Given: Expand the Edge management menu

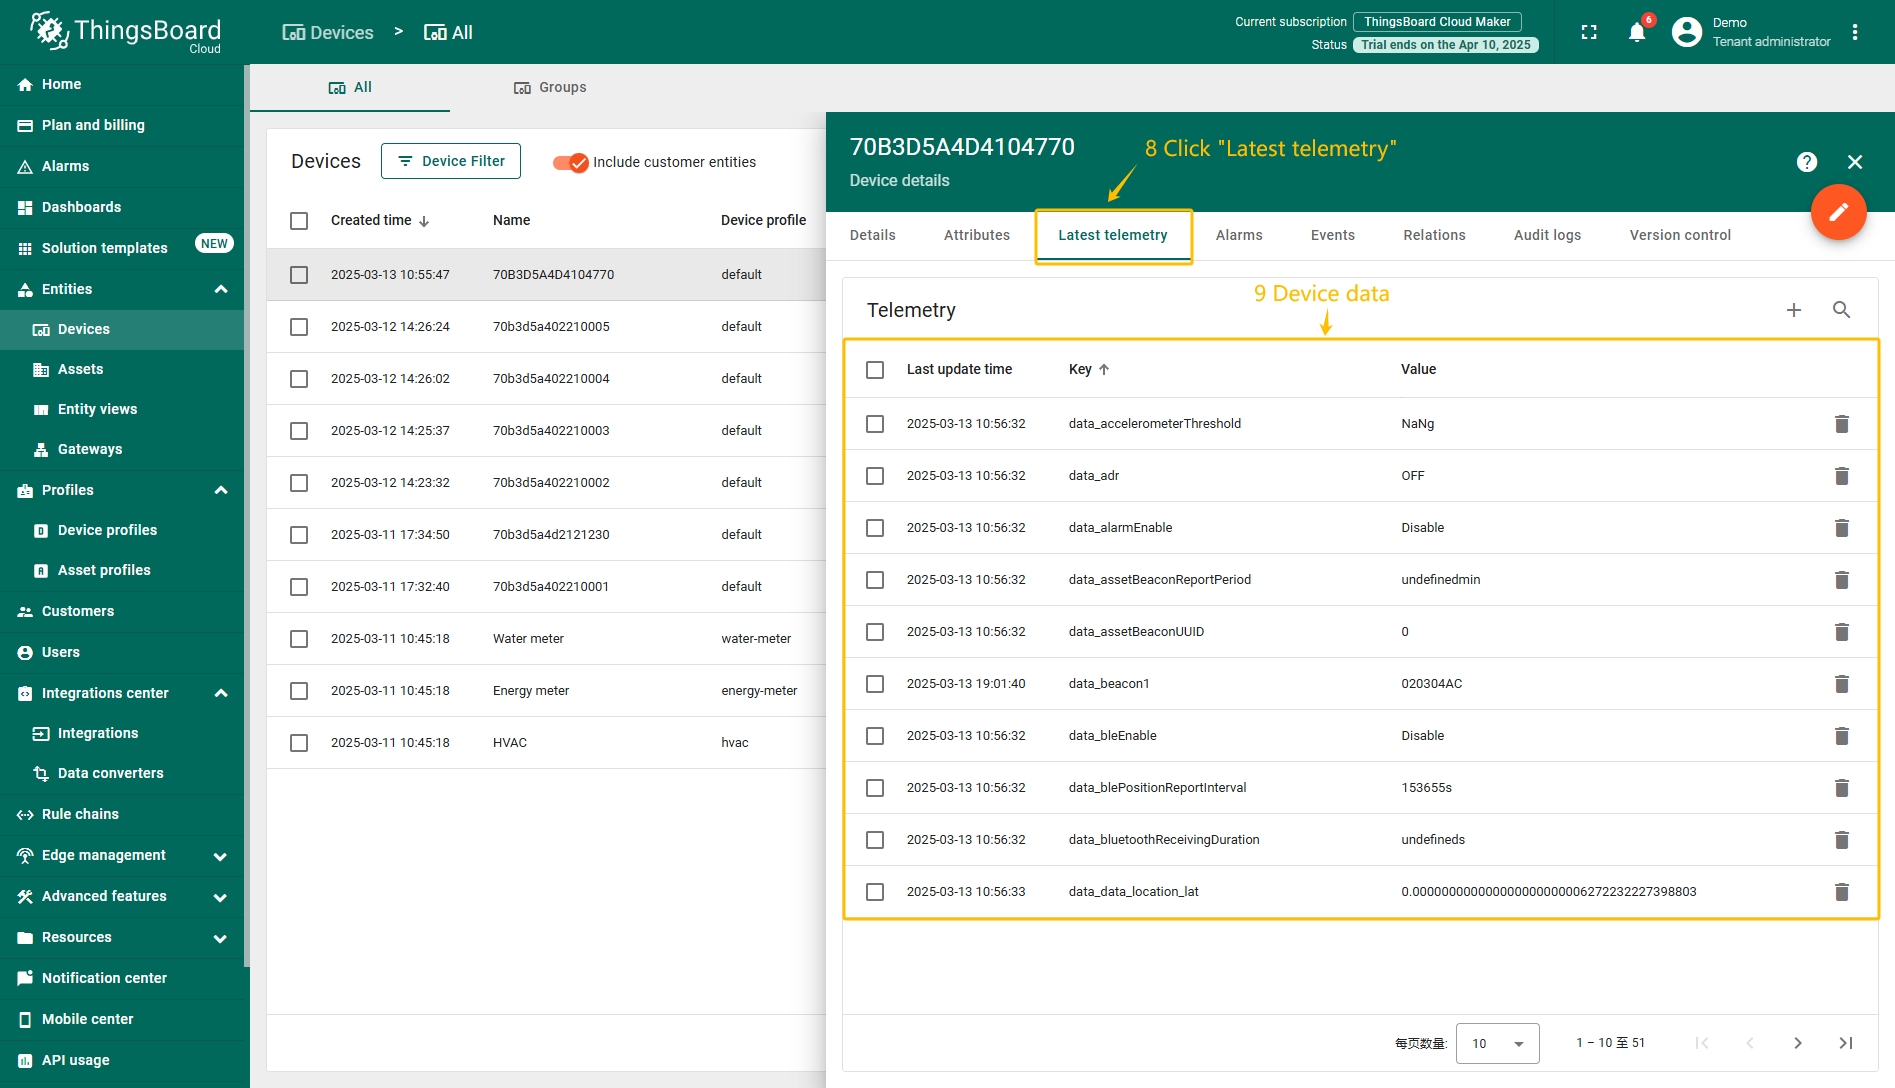Looking at the screenshot, I should (x=220, y=856).
